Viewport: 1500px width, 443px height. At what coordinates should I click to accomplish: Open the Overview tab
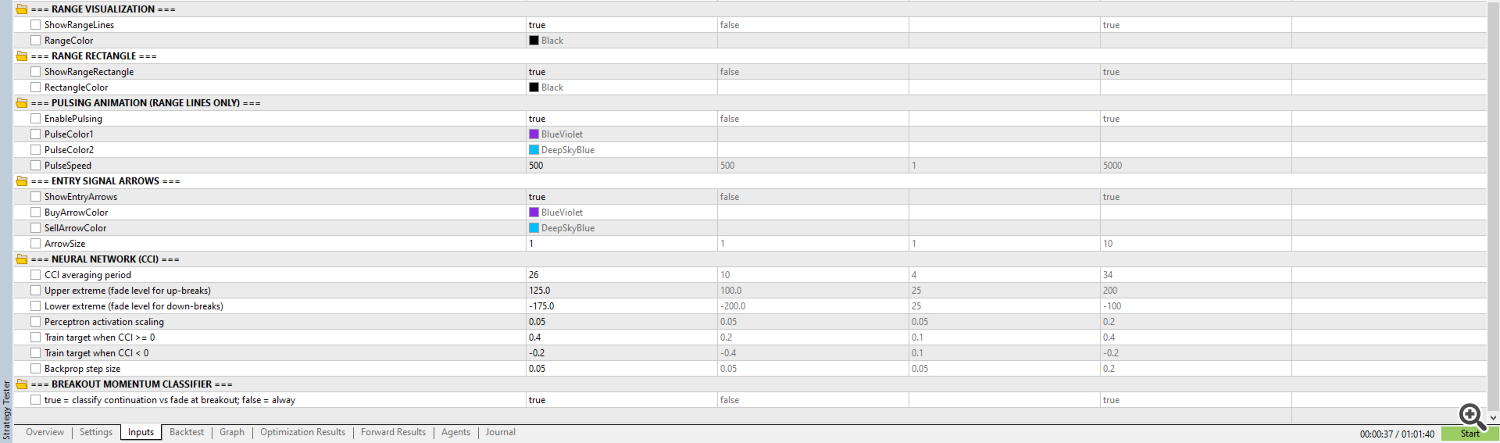[45, 432]
